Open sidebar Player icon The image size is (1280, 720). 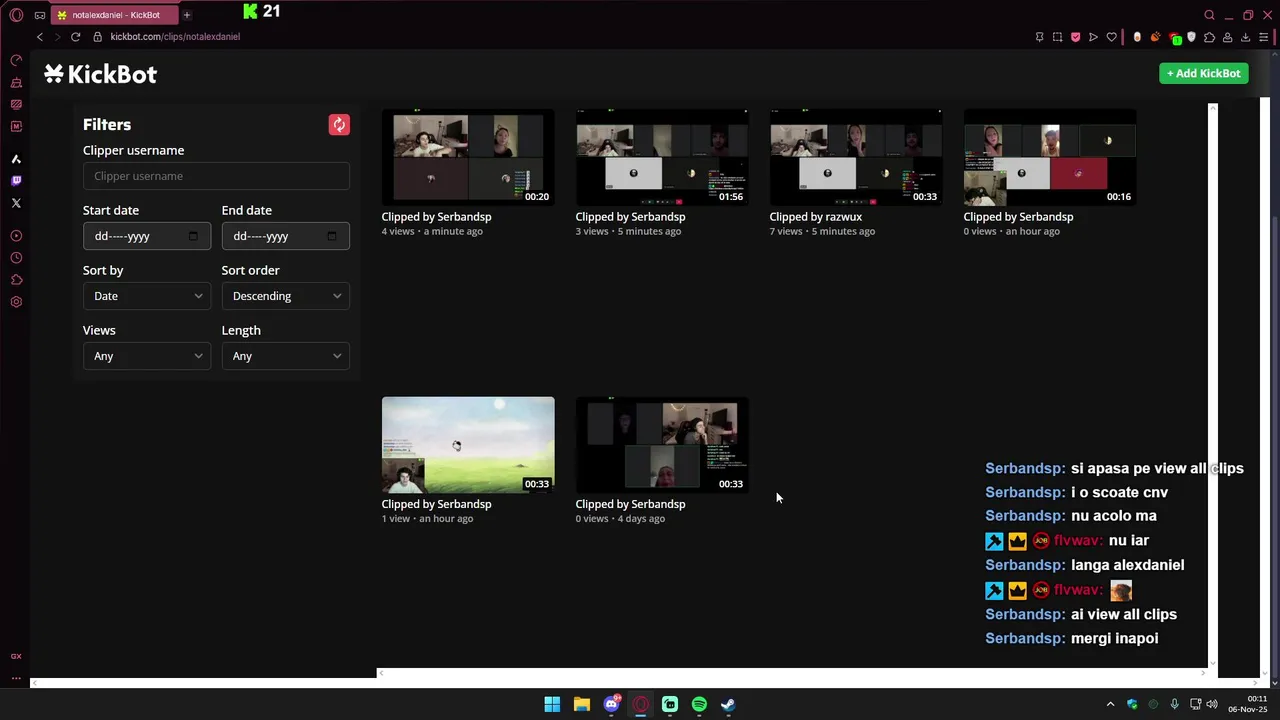tap(16, 236)
